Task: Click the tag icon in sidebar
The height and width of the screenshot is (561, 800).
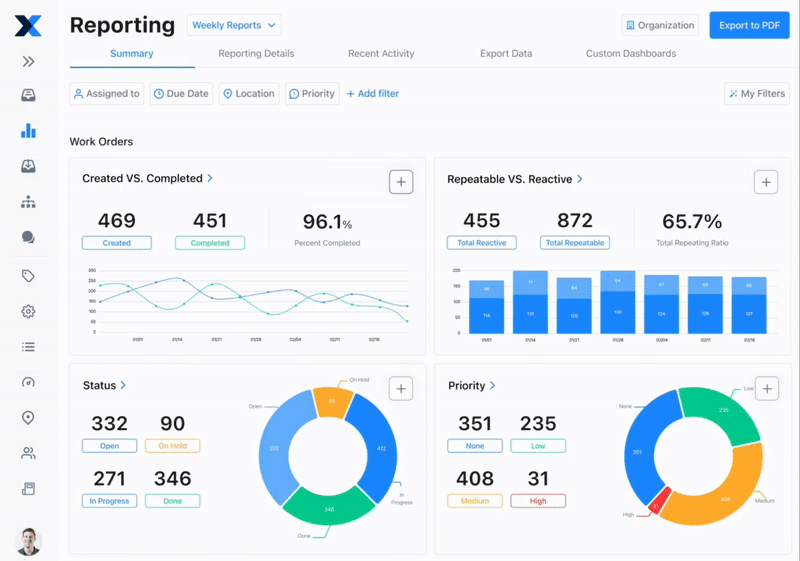Action: [28, 276]
